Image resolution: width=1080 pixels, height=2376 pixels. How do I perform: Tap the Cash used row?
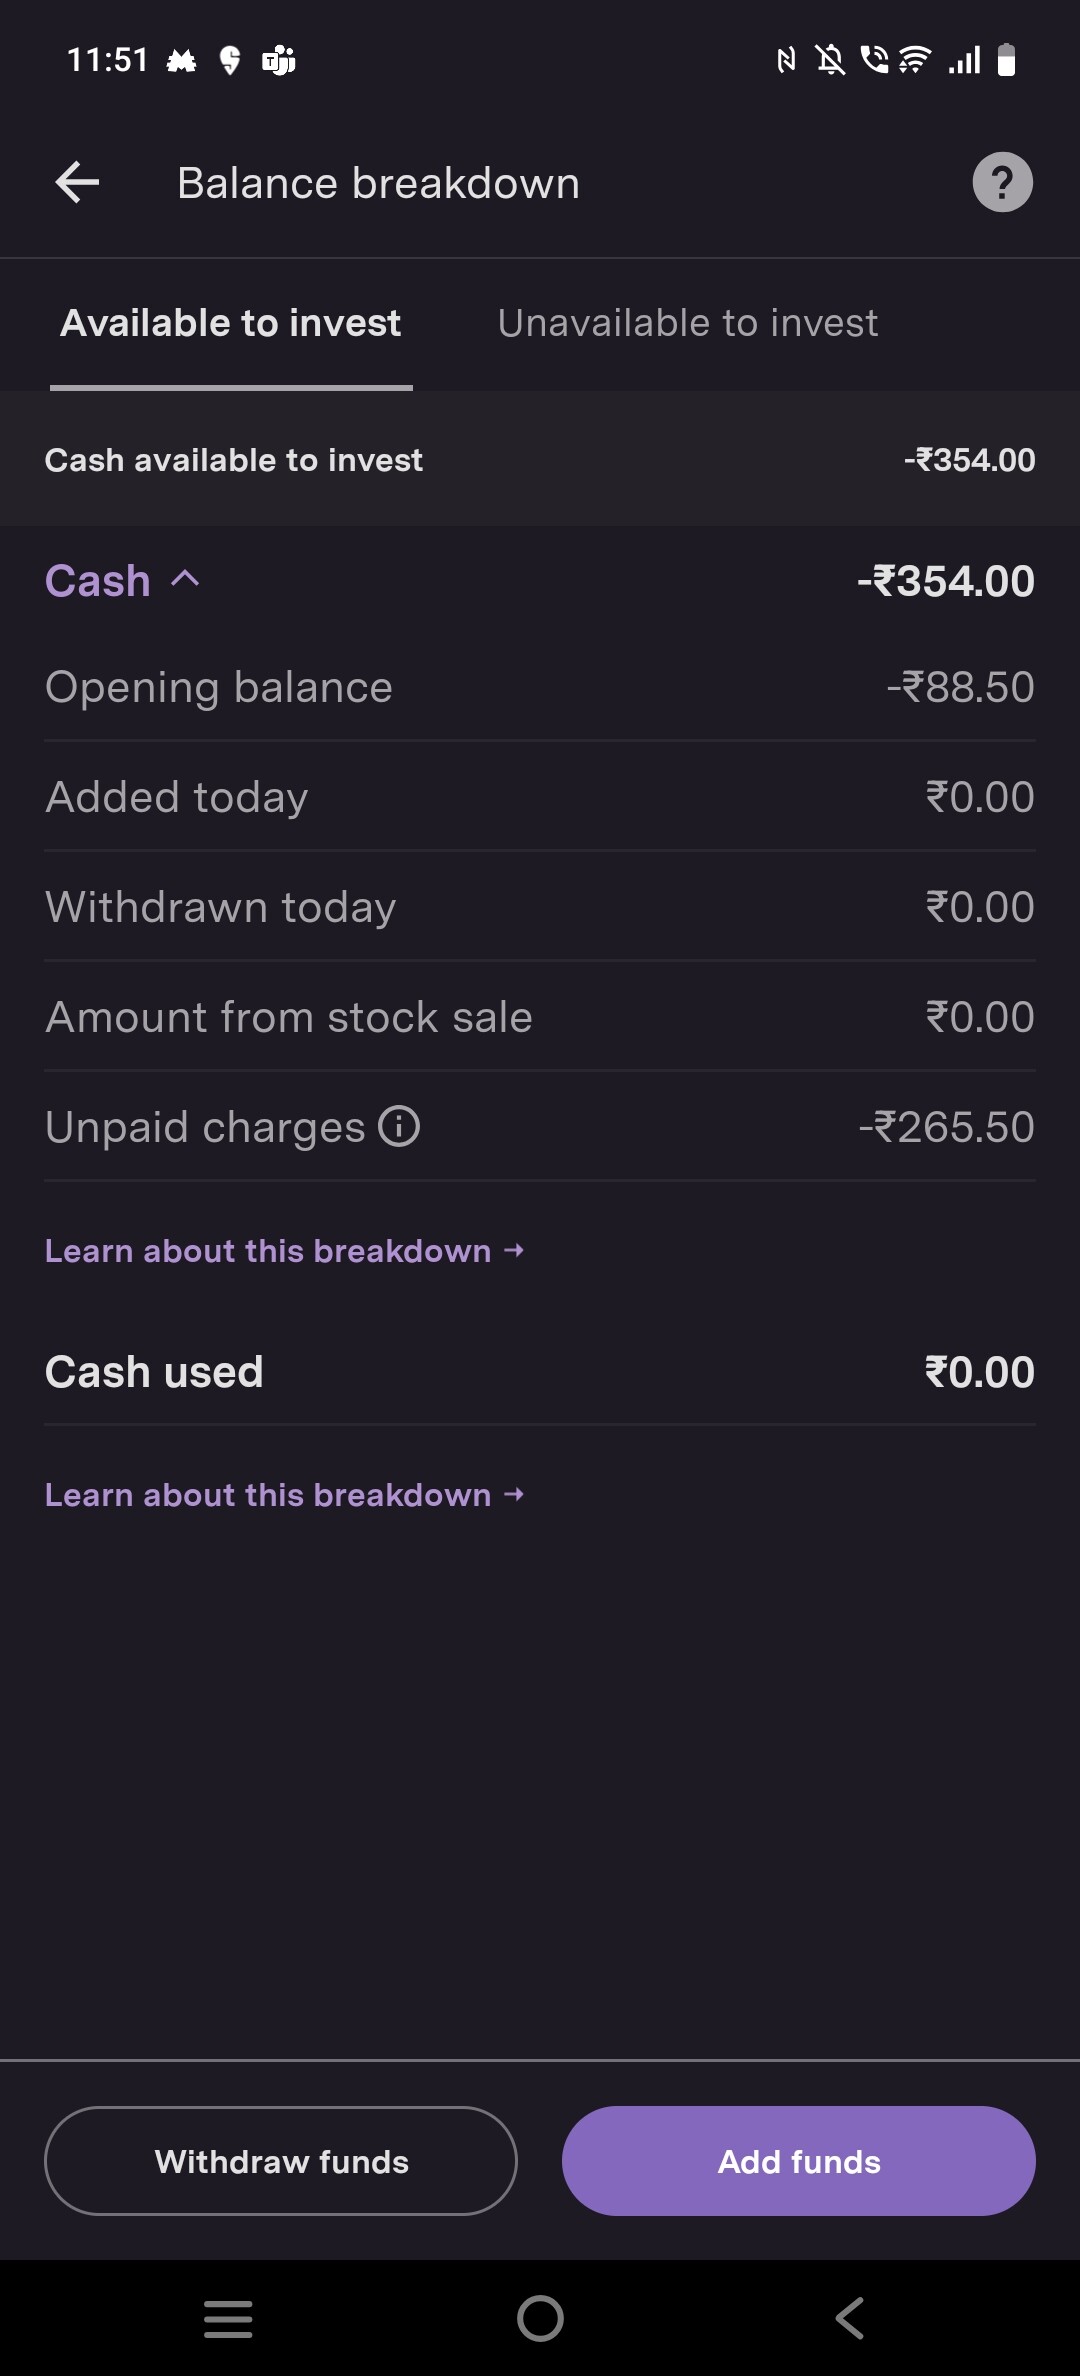[x=540, y=1372]
